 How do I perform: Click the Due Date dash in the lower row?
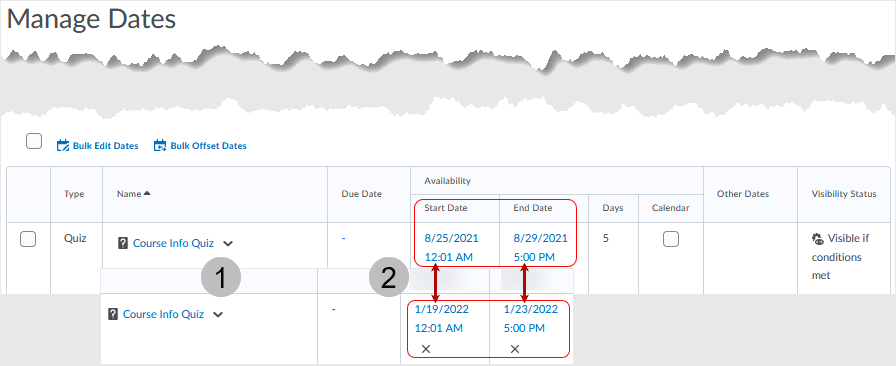pyautogui.click(x=334, y=309)
